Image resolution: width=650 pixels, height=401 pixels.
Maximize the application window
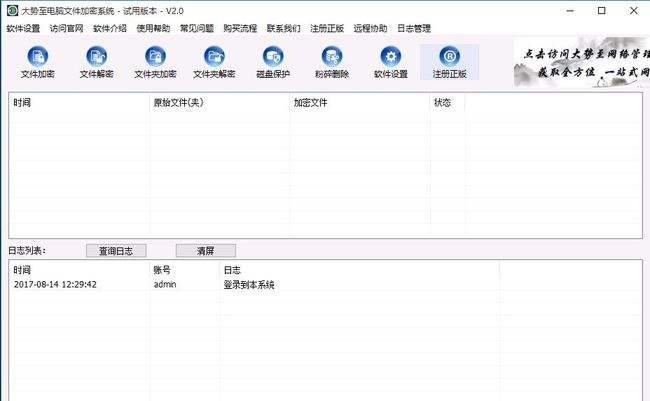click(601, 11)
